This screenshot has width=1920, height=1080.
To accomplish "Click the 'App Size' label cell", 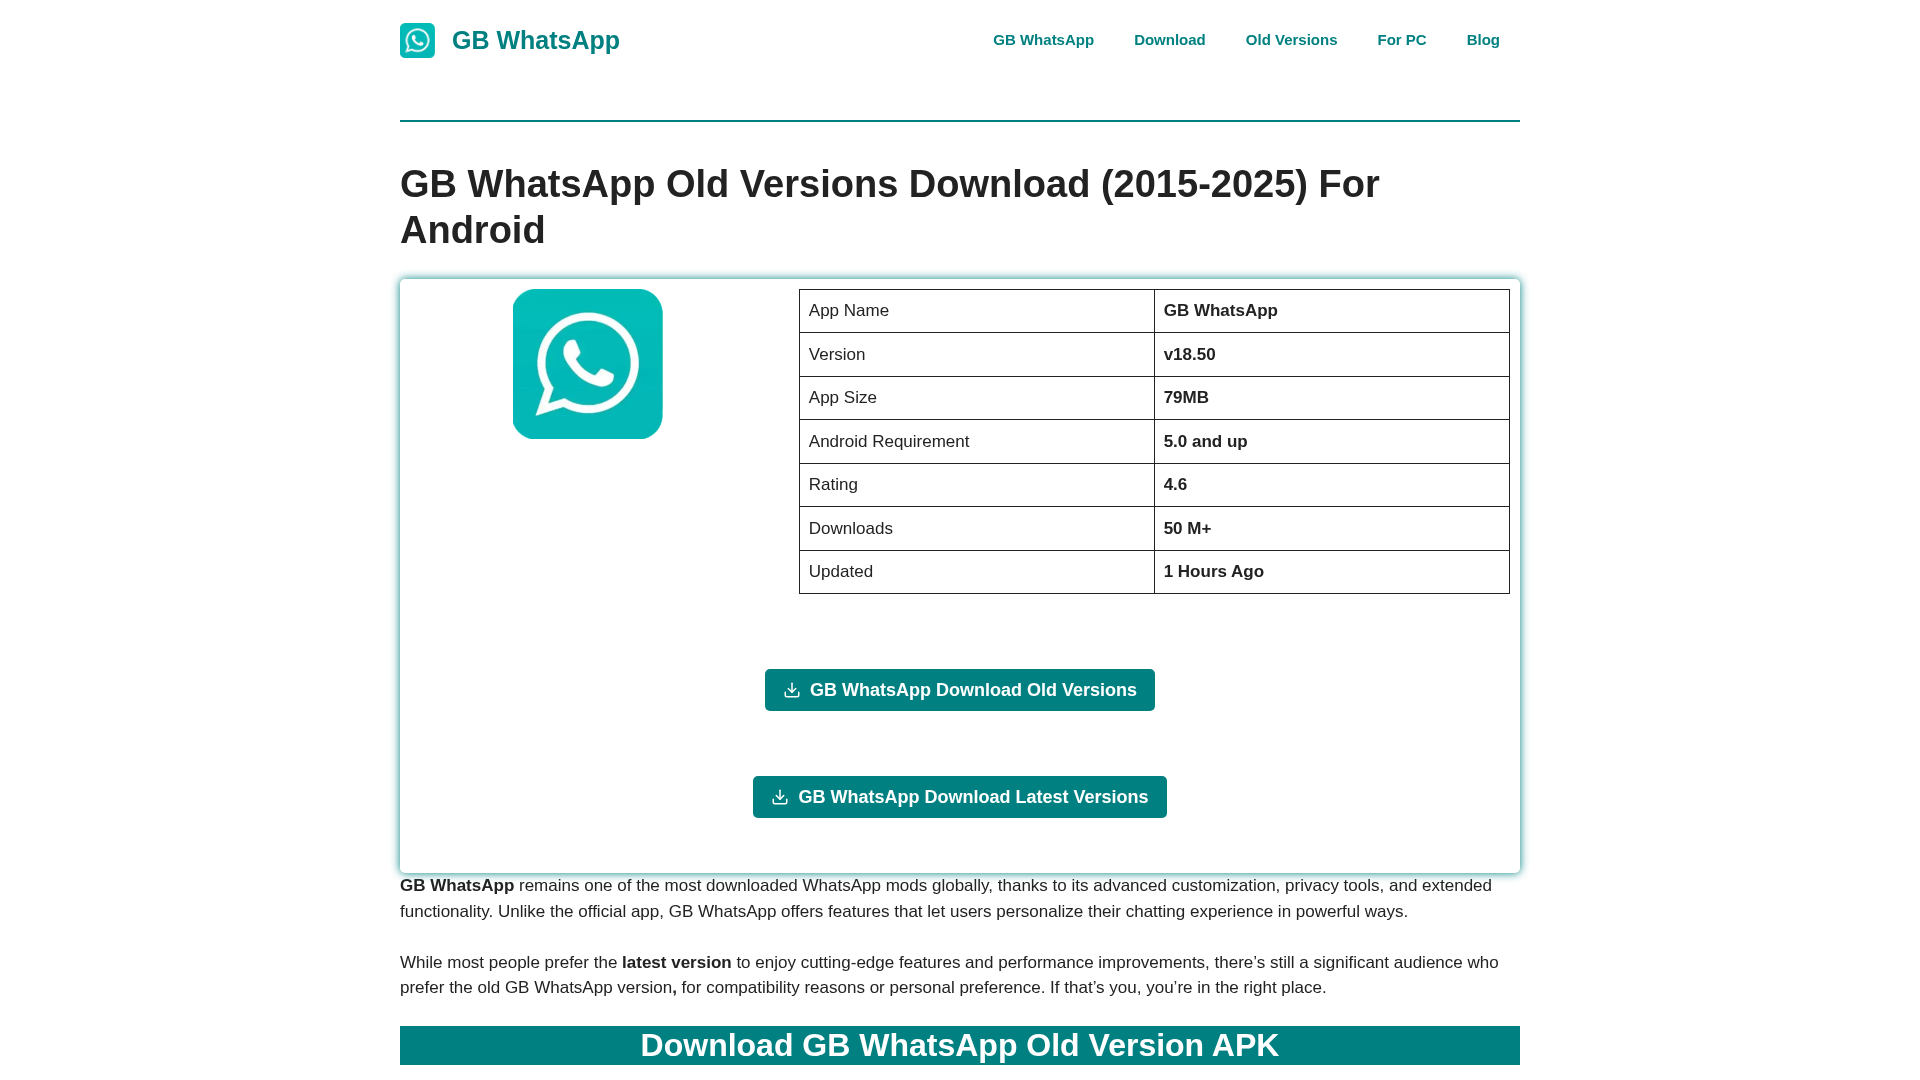I will 977,398.
